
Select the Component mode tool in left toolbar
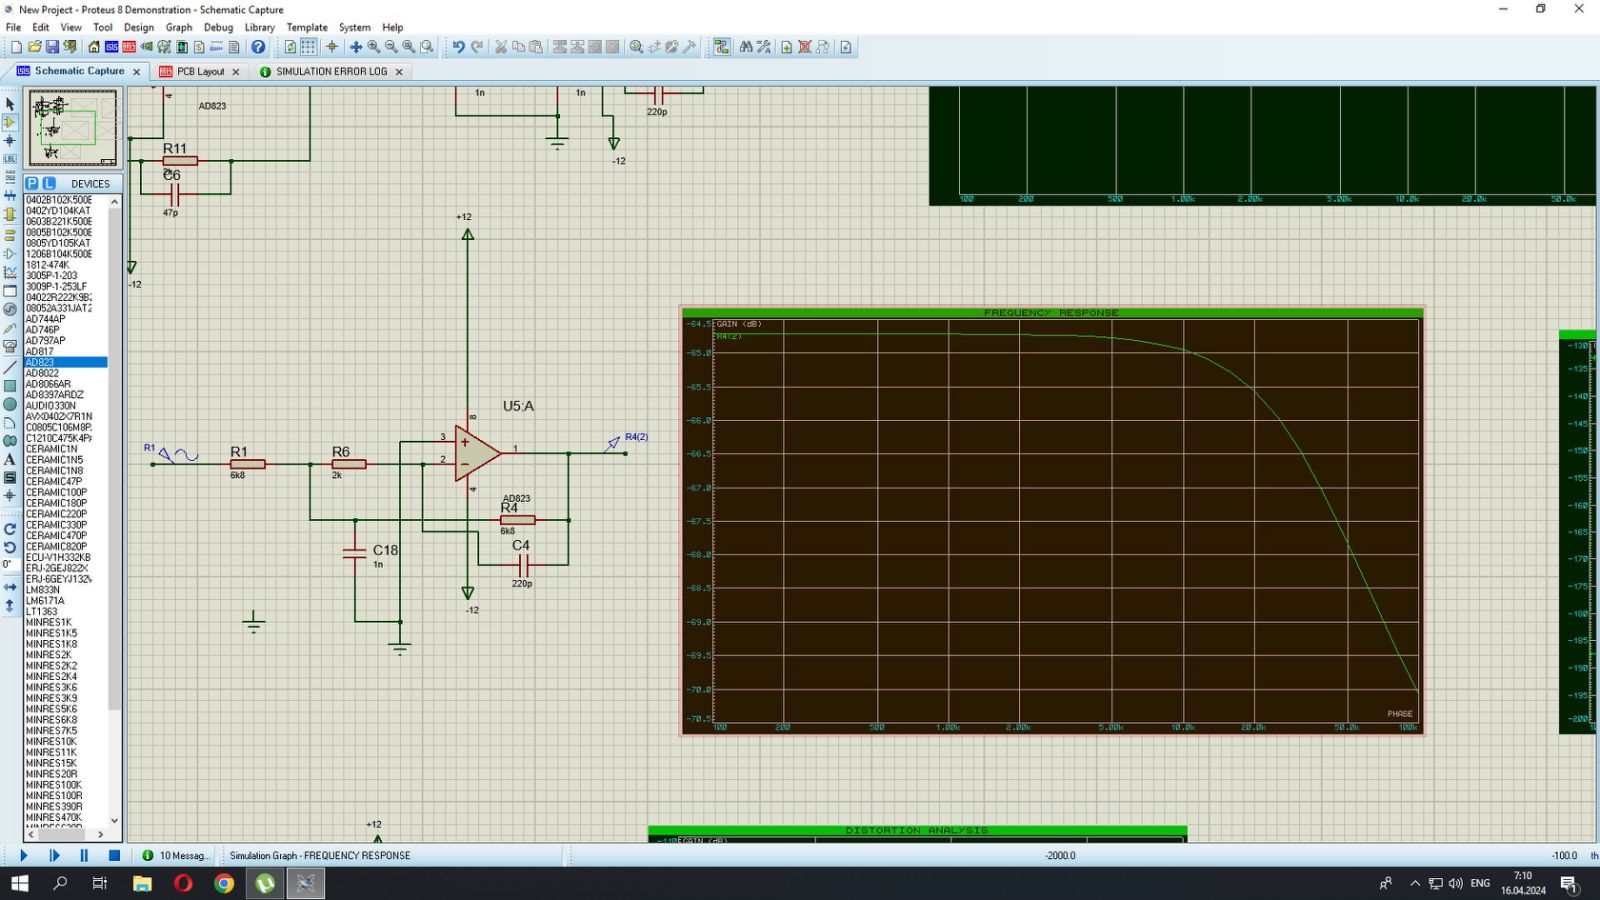tap(10, 122)
